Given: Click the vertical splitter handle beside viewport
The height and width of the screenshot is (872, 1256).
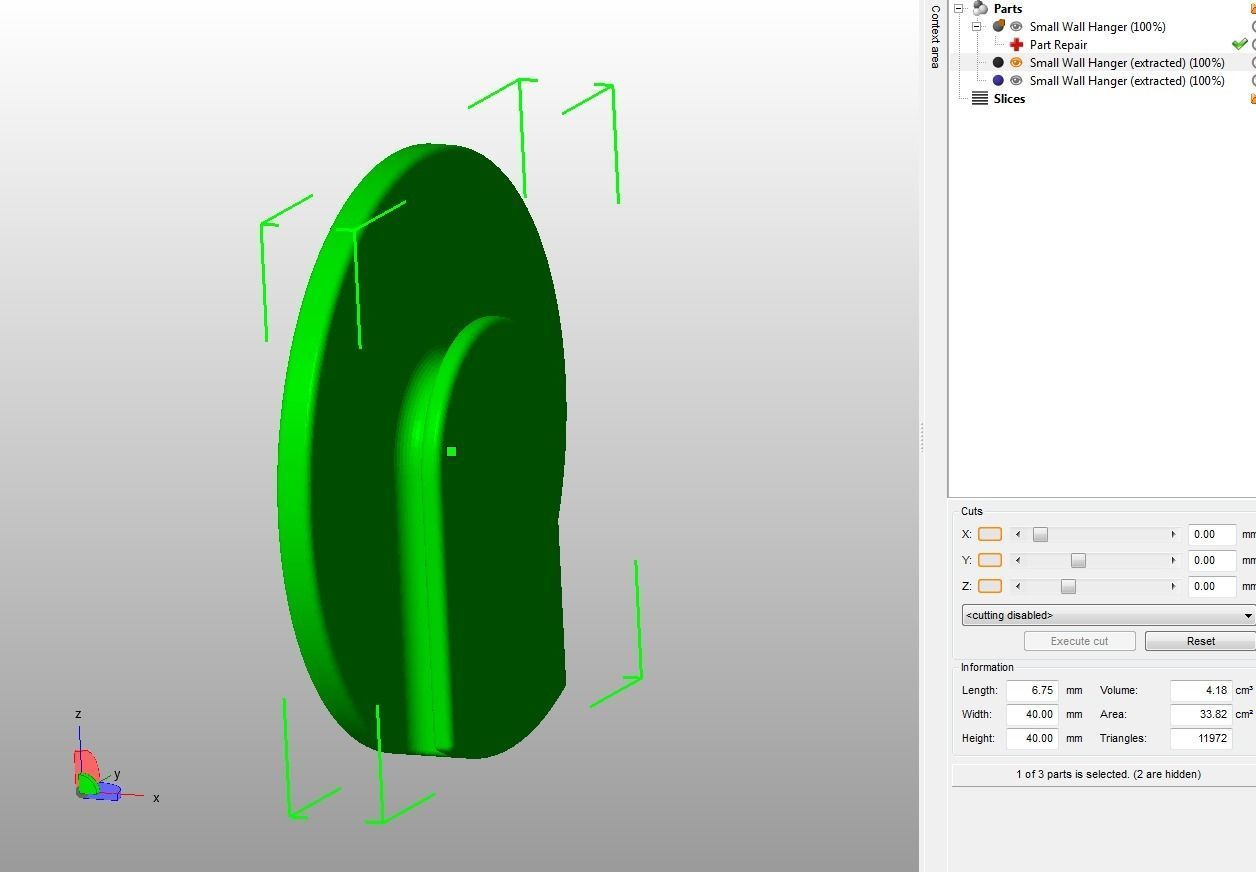Looking at the screenshot, I should click(x=922, y=436).
